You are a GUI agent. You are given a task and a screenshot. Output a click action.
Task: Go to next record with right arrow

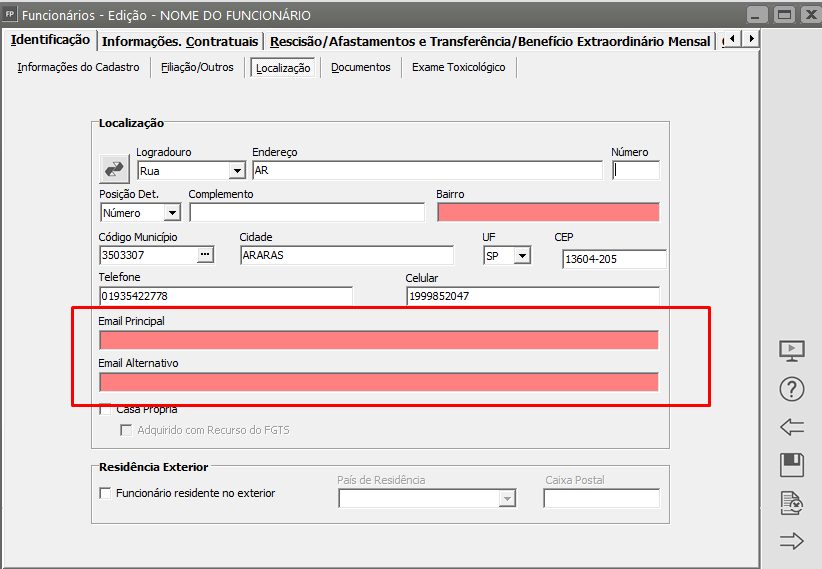(x=791, y=541)
